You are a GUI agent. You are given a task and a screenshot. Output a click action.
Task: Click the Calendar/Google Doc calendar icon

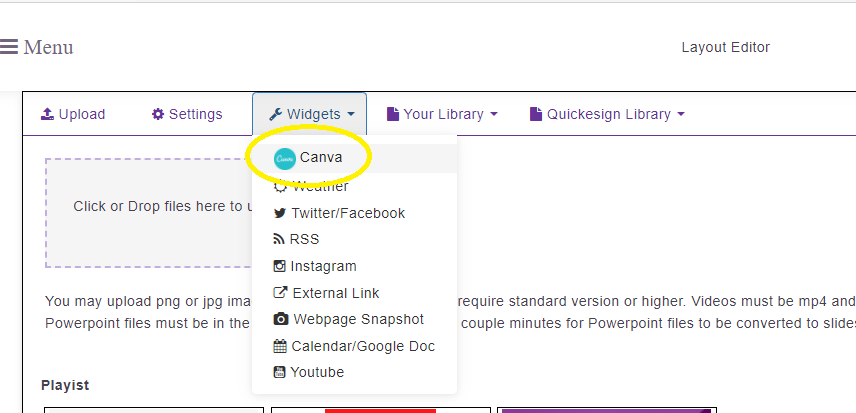pyautogui.click(x=280, y=346)
